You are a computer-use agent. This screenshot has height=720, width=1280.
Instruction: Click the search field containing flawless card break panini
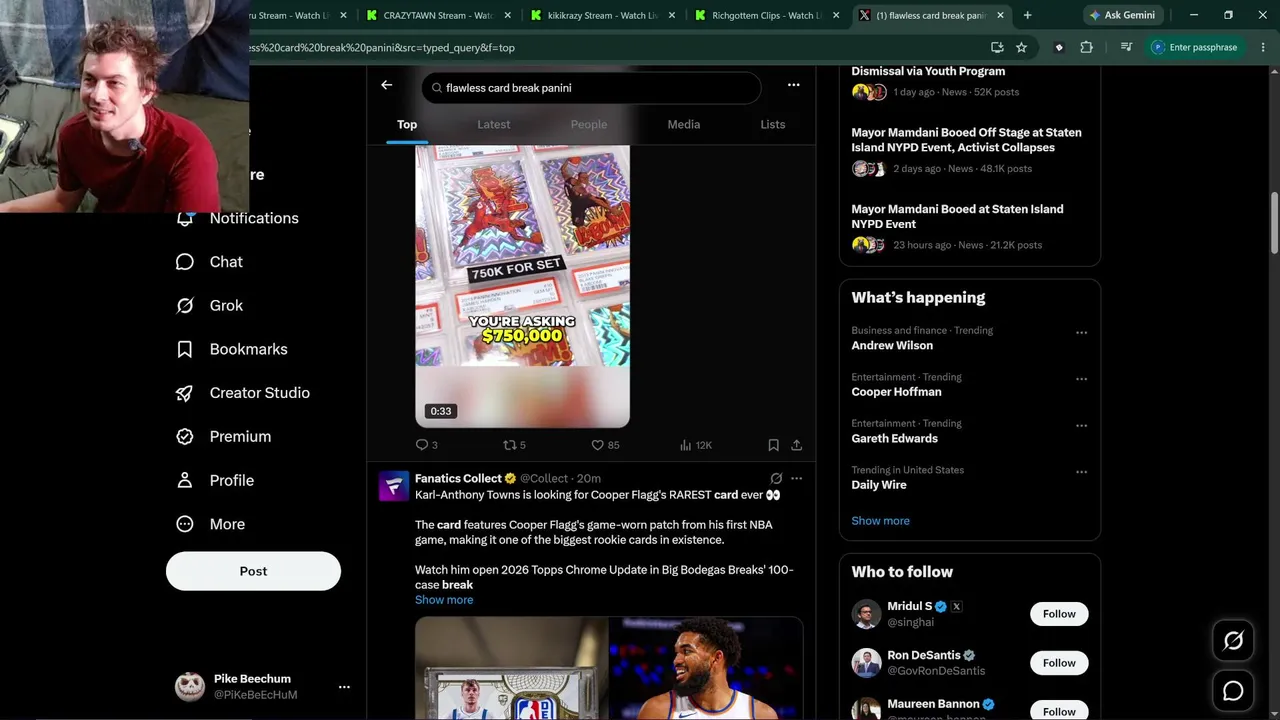click(x=591, y=88)
